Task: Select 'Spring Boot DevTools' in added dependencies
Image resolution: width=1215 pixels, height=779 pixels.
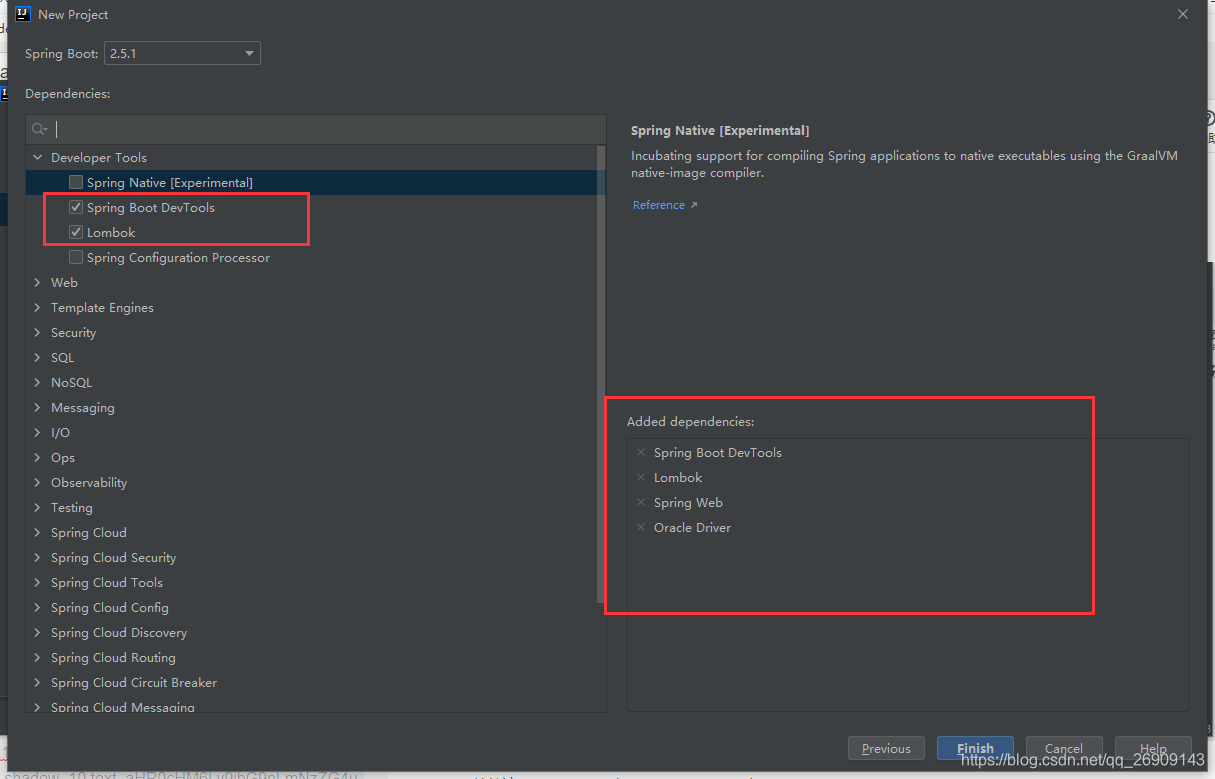Action: [718, 453]
